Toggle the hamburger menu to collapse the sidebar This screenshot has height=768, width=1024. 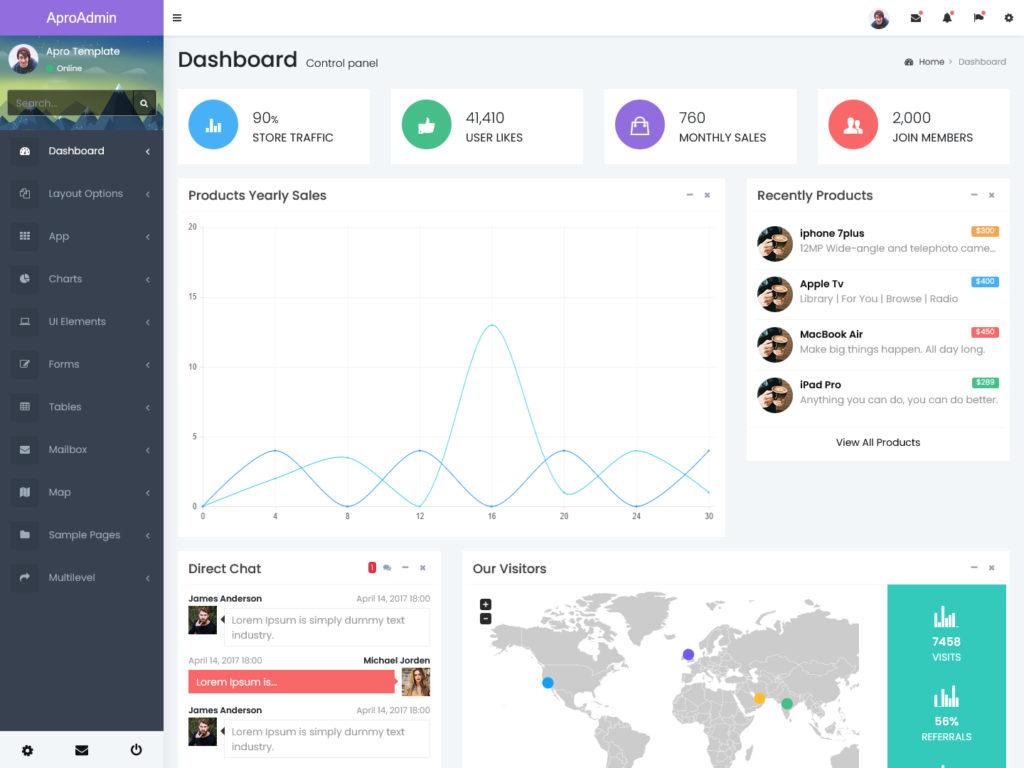pos(177,17)
